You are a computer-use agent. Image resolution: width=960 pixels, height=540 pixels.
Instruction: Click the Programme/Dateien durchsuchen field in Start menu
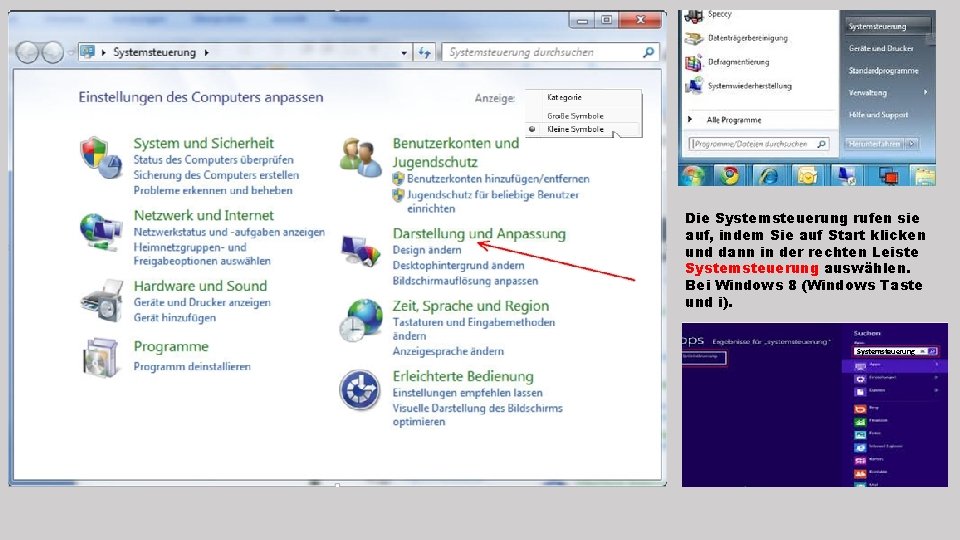pyautogui.click(x=759, y=144)
